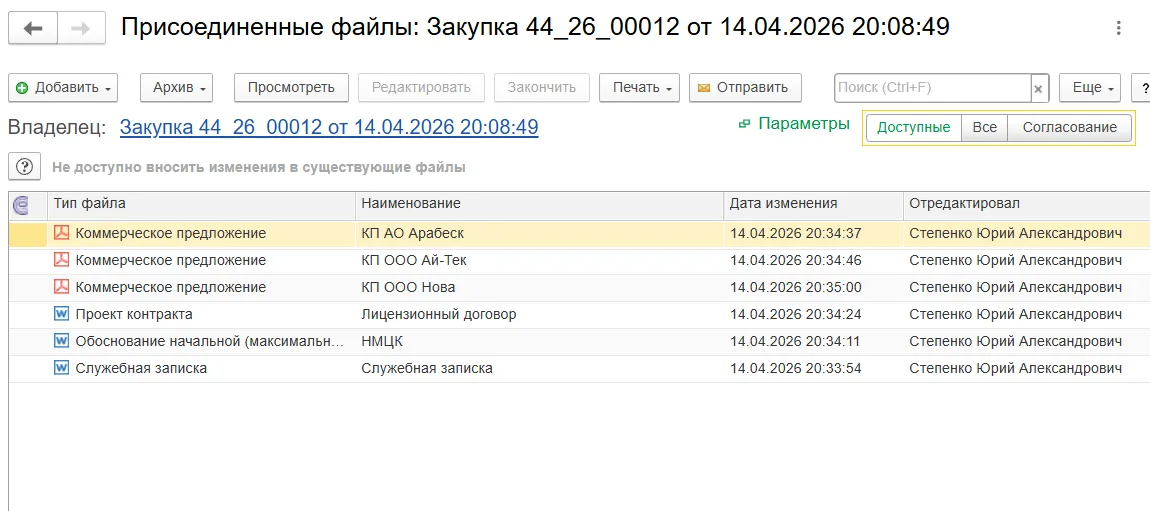The image size is (1150, 511).
Task: Click the date 14.04.2026 20:33:54
Action: [796, 370]
